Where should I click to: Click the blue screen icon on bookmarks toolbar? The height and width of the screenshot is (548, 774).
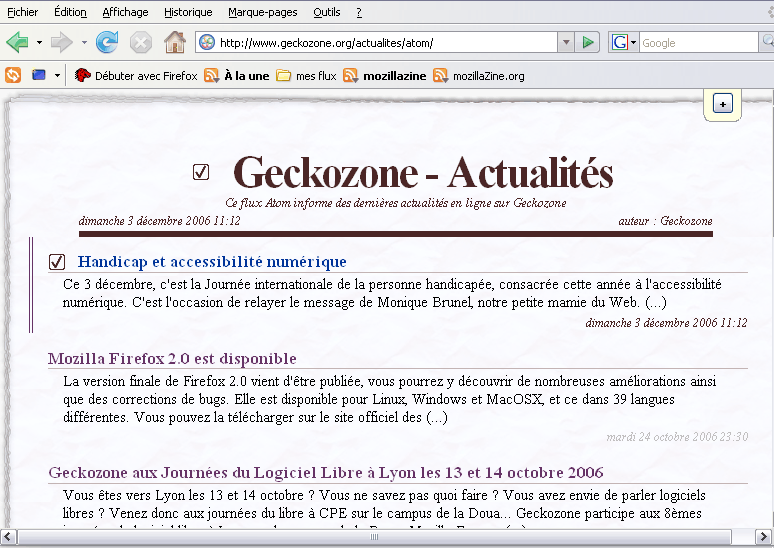tap(39, 75)
